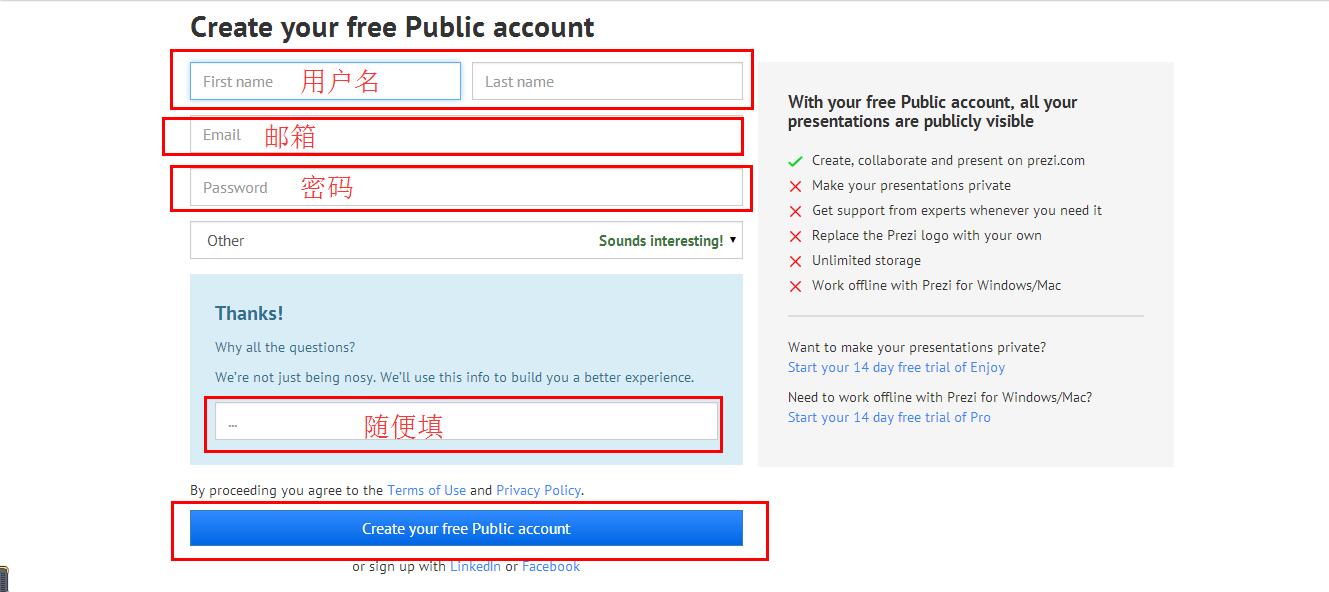Click the text box under Thanks! section

466,421
